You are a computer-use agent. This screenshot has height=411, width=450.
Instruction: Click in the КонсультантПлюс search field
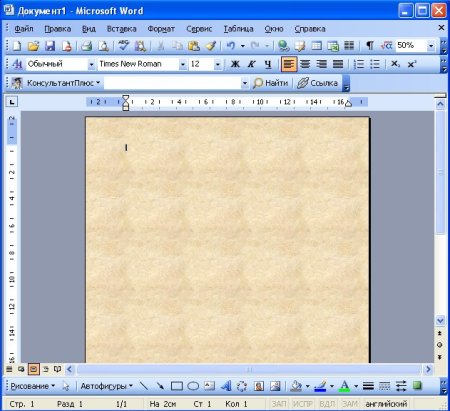click(172, 83)
